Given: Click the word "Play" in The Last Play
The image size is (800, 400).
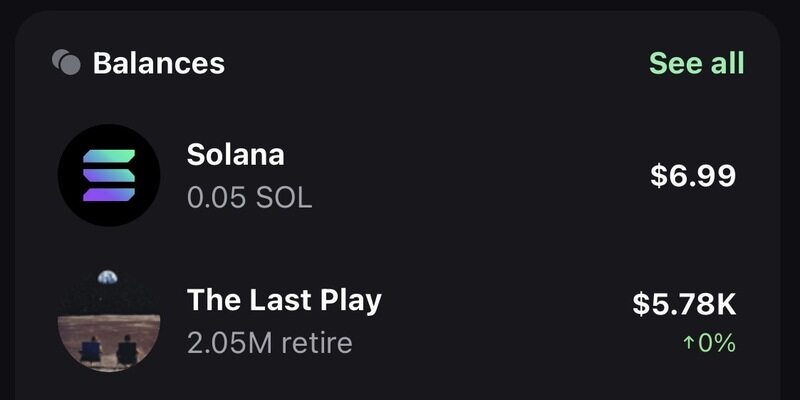Looking at the screenshot, I should pos(347,300).
